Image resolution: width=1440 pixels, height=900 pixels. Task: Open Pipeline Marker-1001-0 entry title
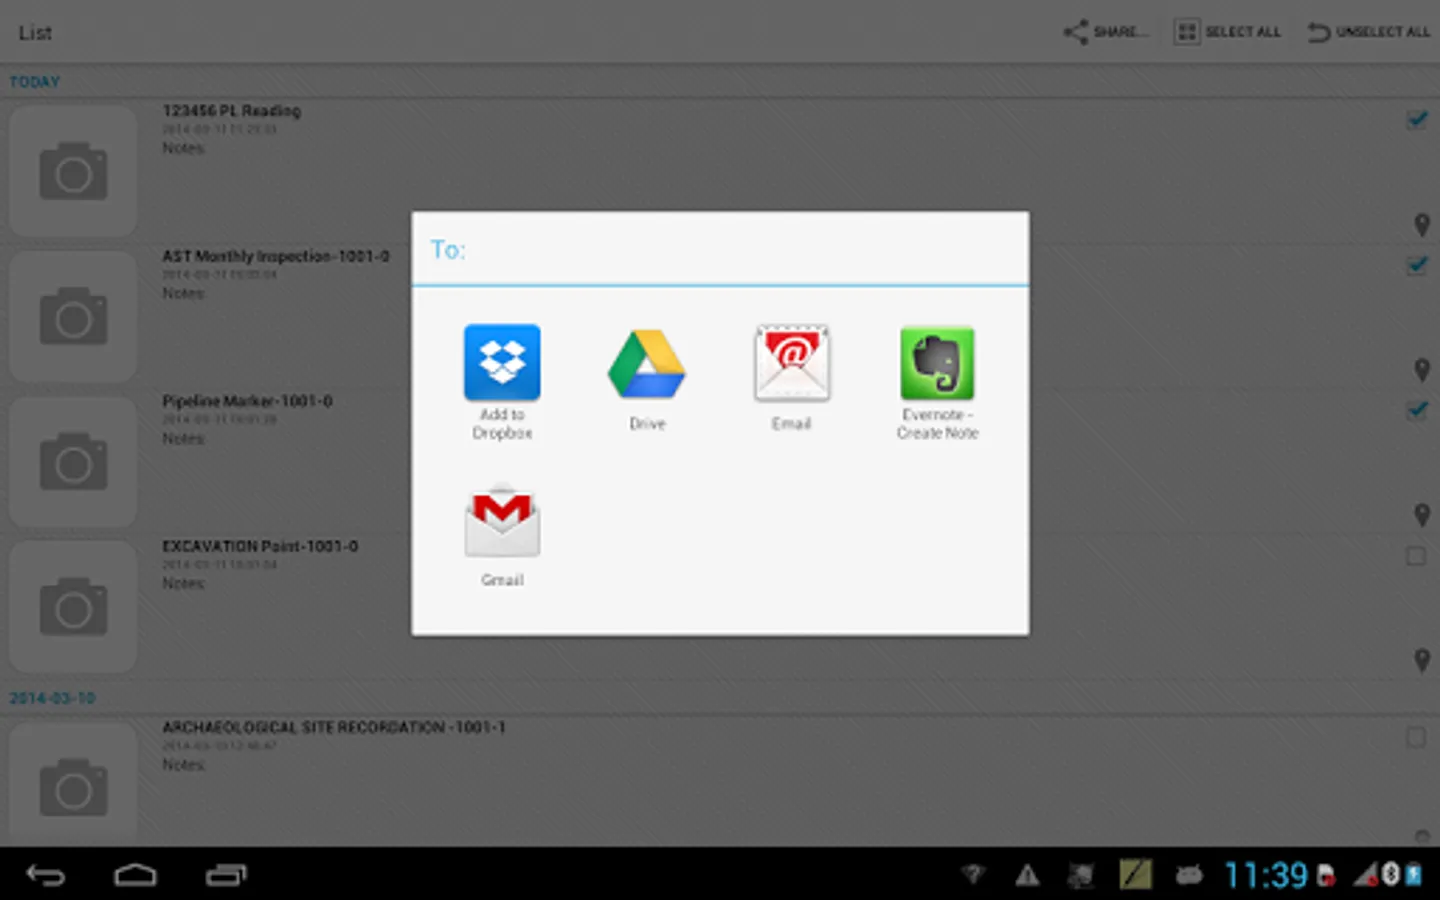pos(247,401)
